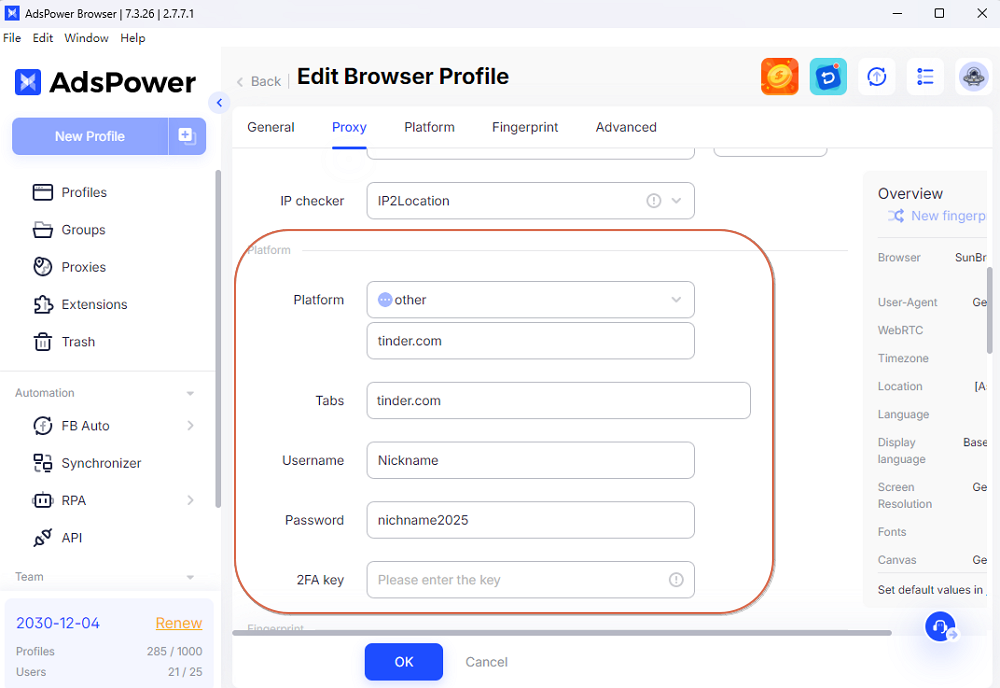Image resolution: width=1000 pixels, height=688 pixels.
Task: Click the horizontal scrollbar under the form
Action: click(x=560, y=633)
